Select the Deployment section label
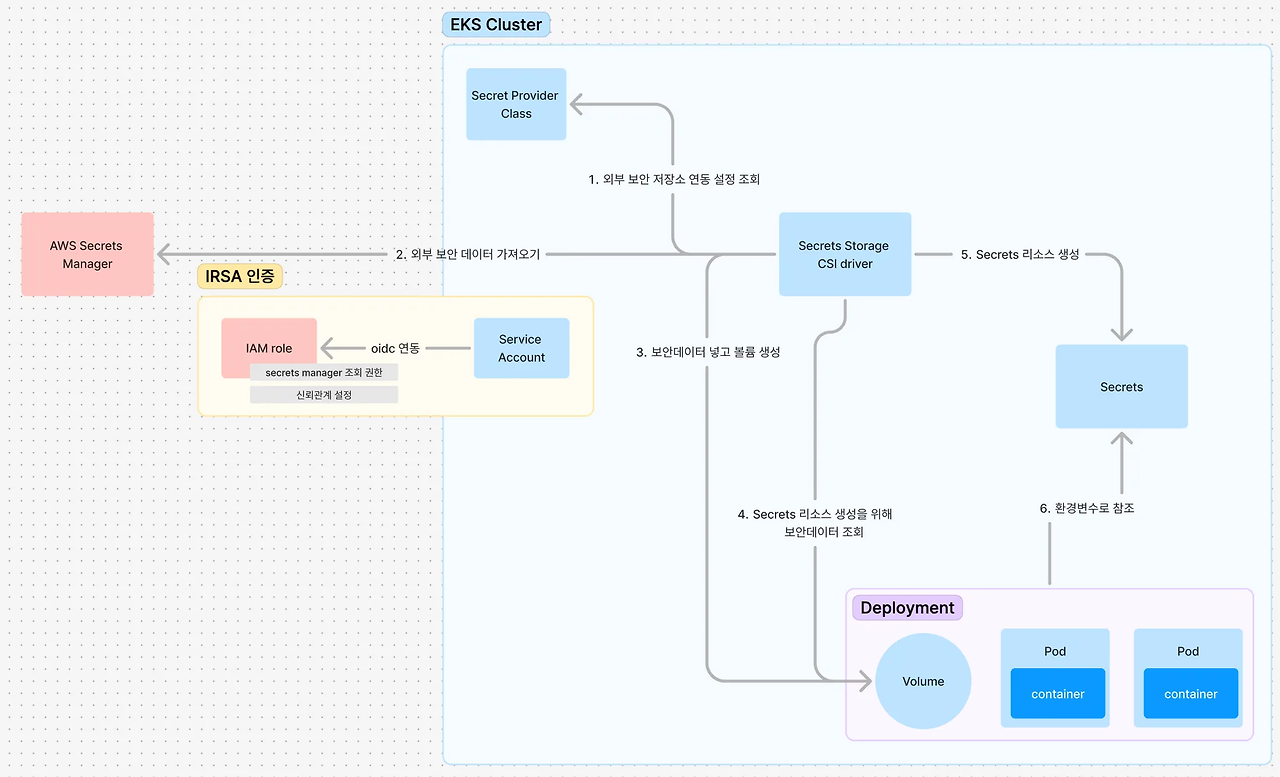This screenshot has height=777, width=1280. click(906, 607)
